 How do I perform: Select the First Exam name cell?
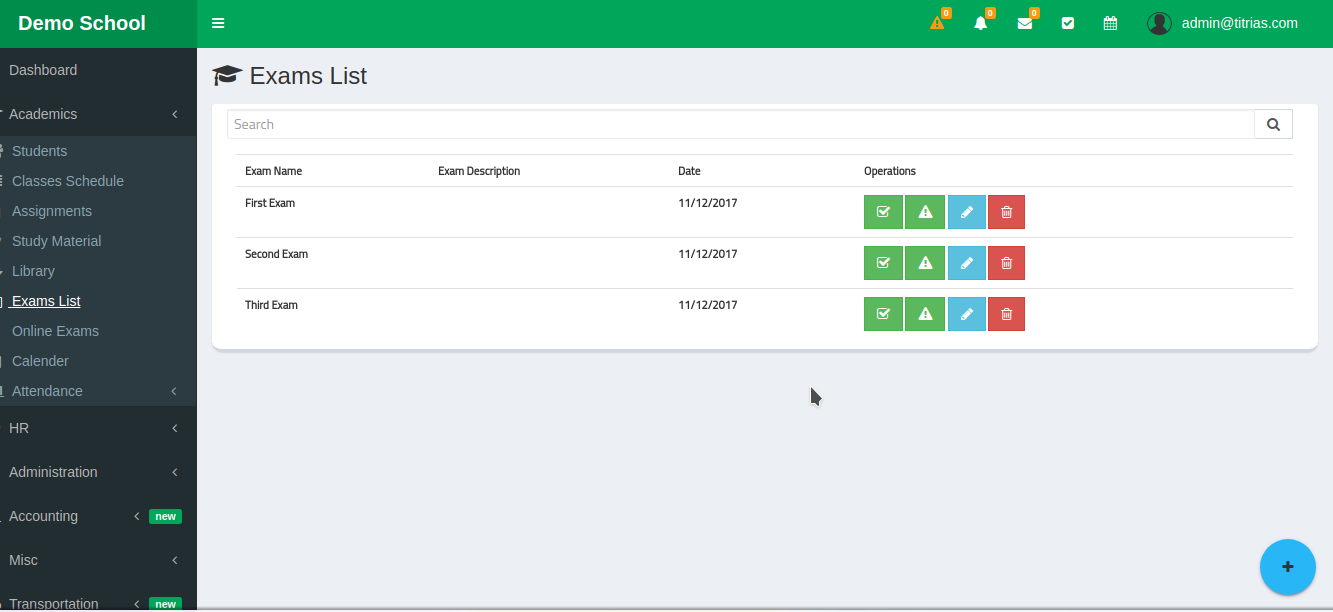click(x=270, y=203)
